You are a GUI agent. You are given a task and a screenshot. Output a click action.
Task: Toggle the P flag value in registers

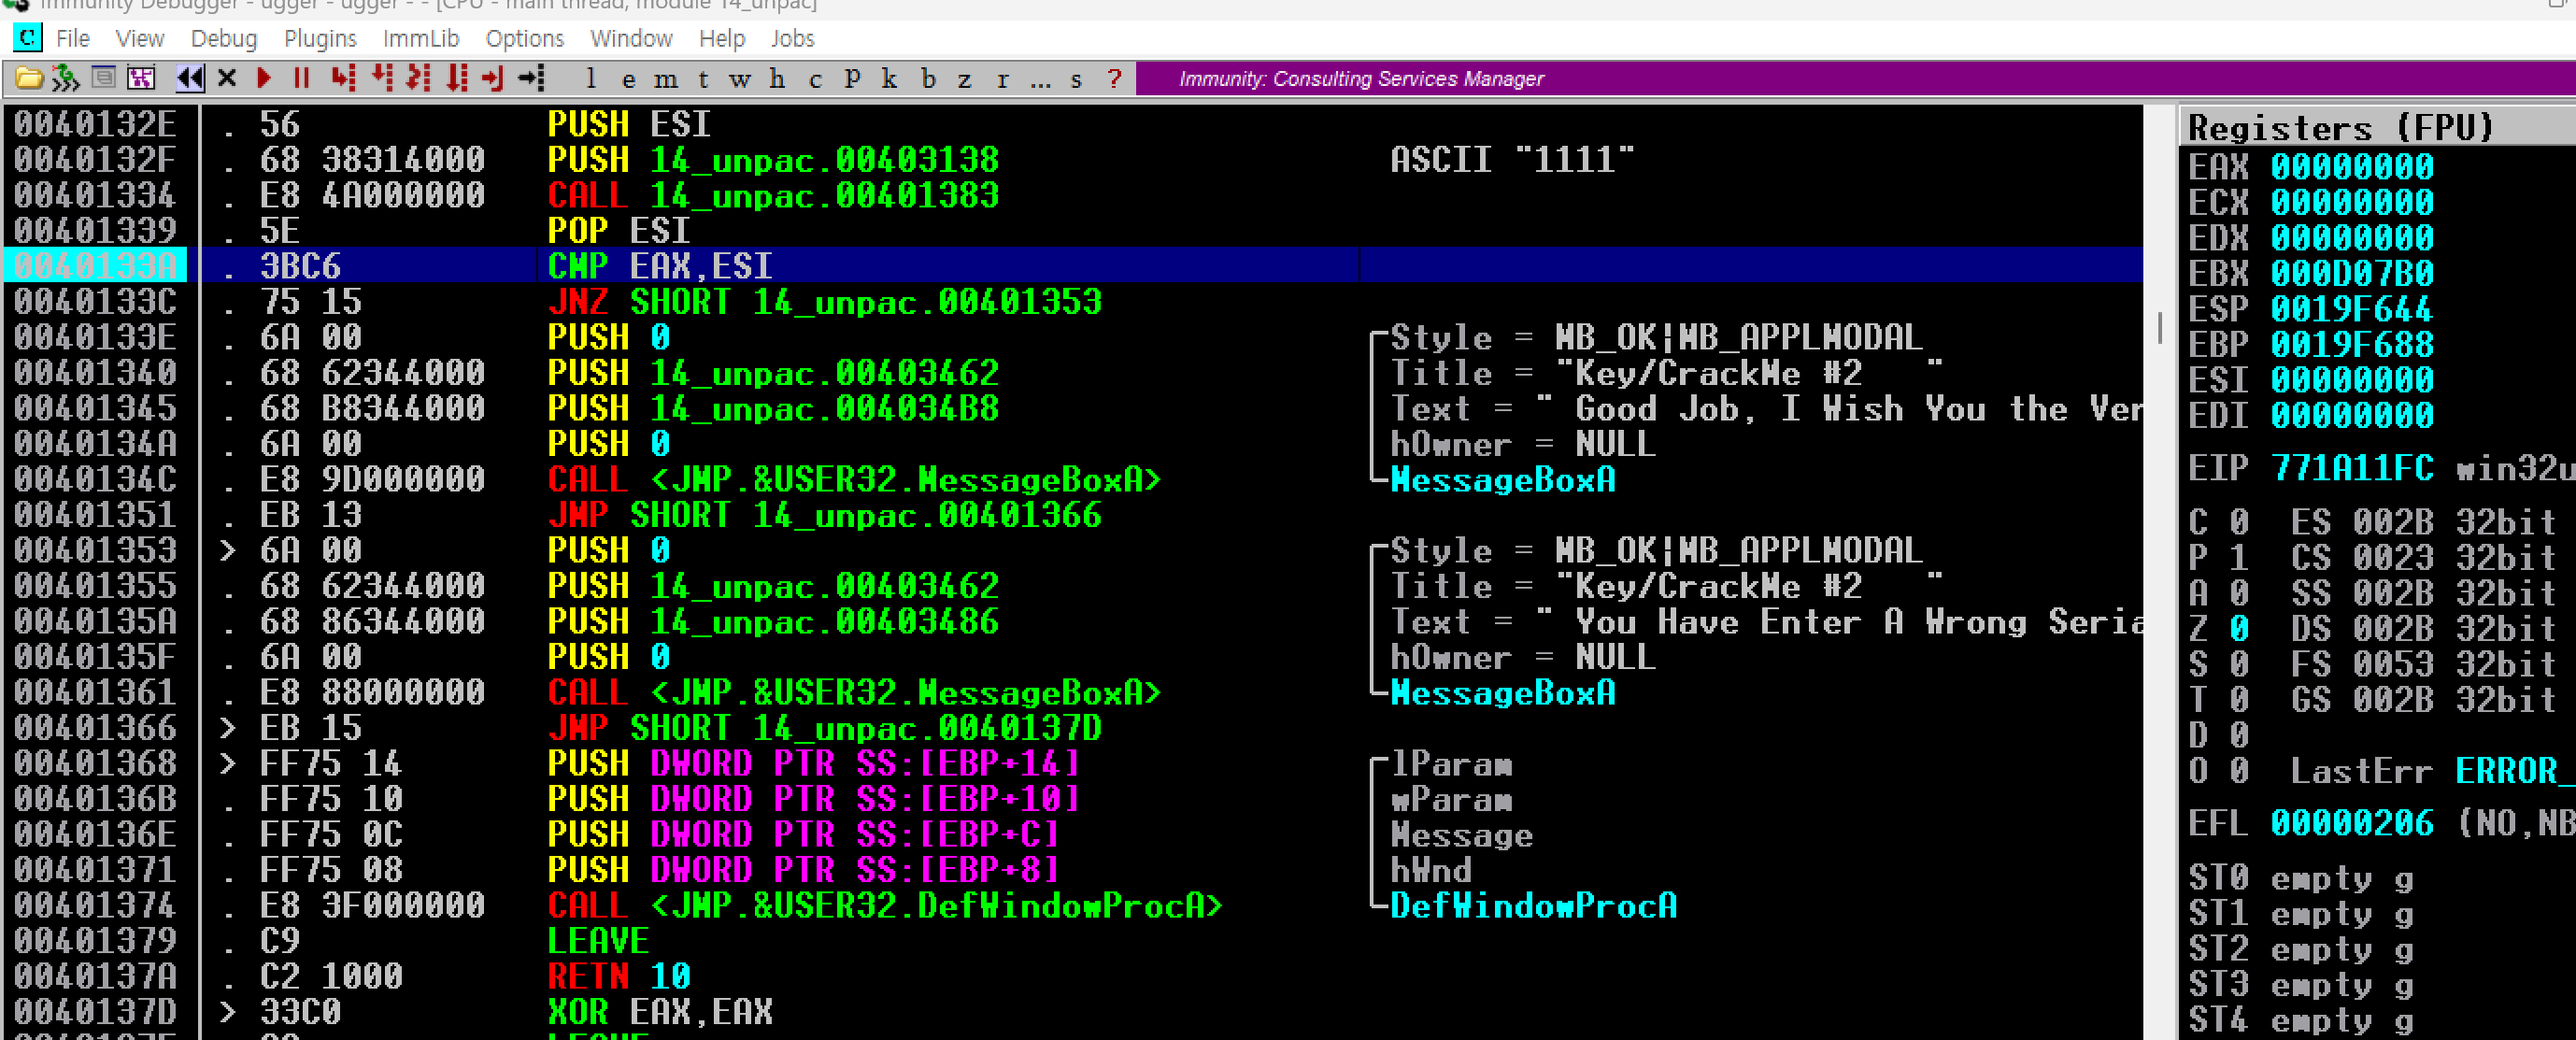(x=2239, y=558)
